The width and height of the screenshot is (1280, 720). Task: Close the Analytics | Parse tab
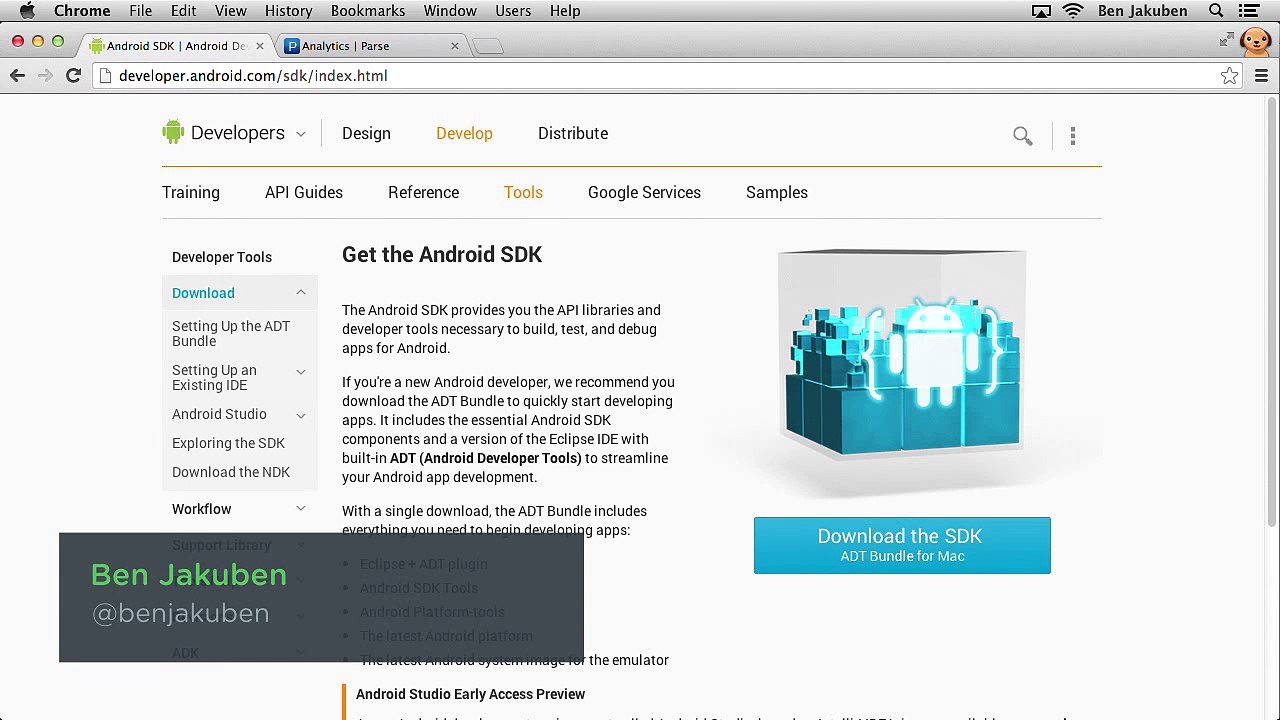[455, 46]
